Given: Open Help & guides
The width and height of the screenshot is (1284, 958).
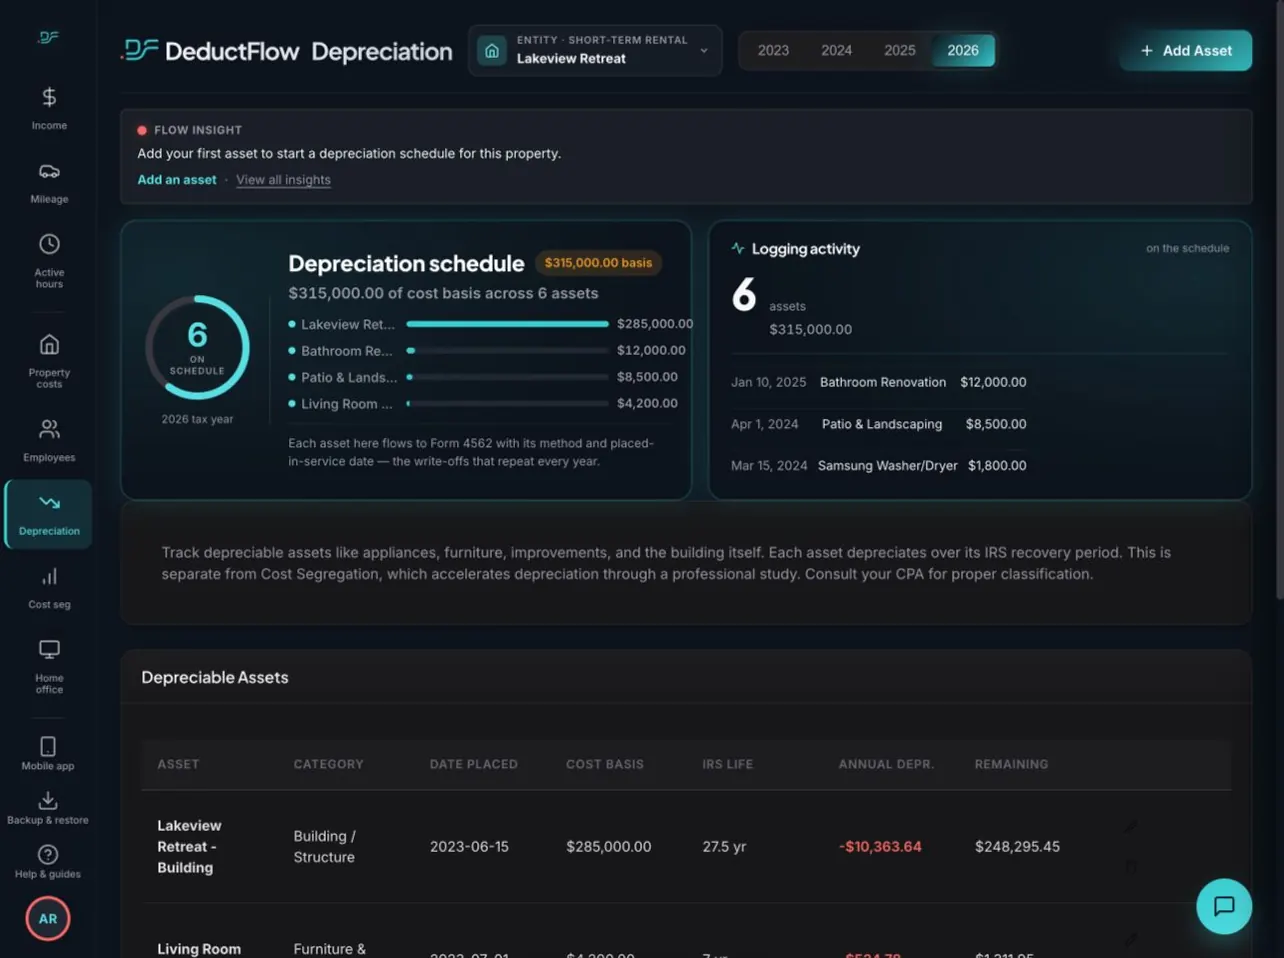Looking at the screenshot, I should (x=48, y=861).
